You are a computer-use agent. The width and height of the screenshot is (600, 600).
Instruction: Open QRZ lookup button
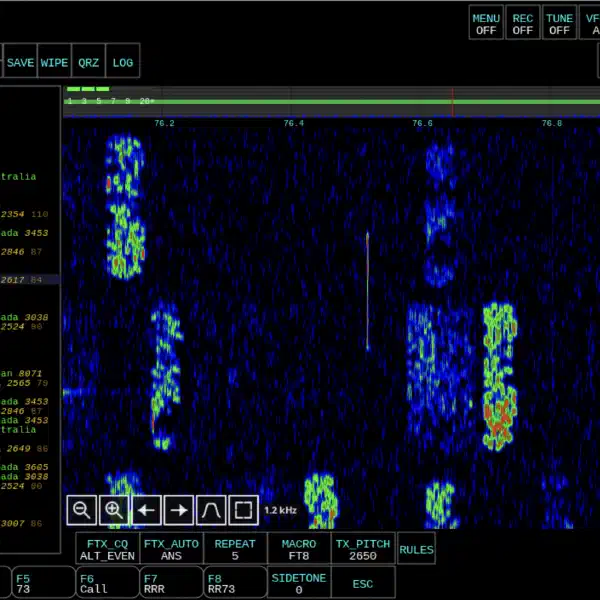click(88, 61)
